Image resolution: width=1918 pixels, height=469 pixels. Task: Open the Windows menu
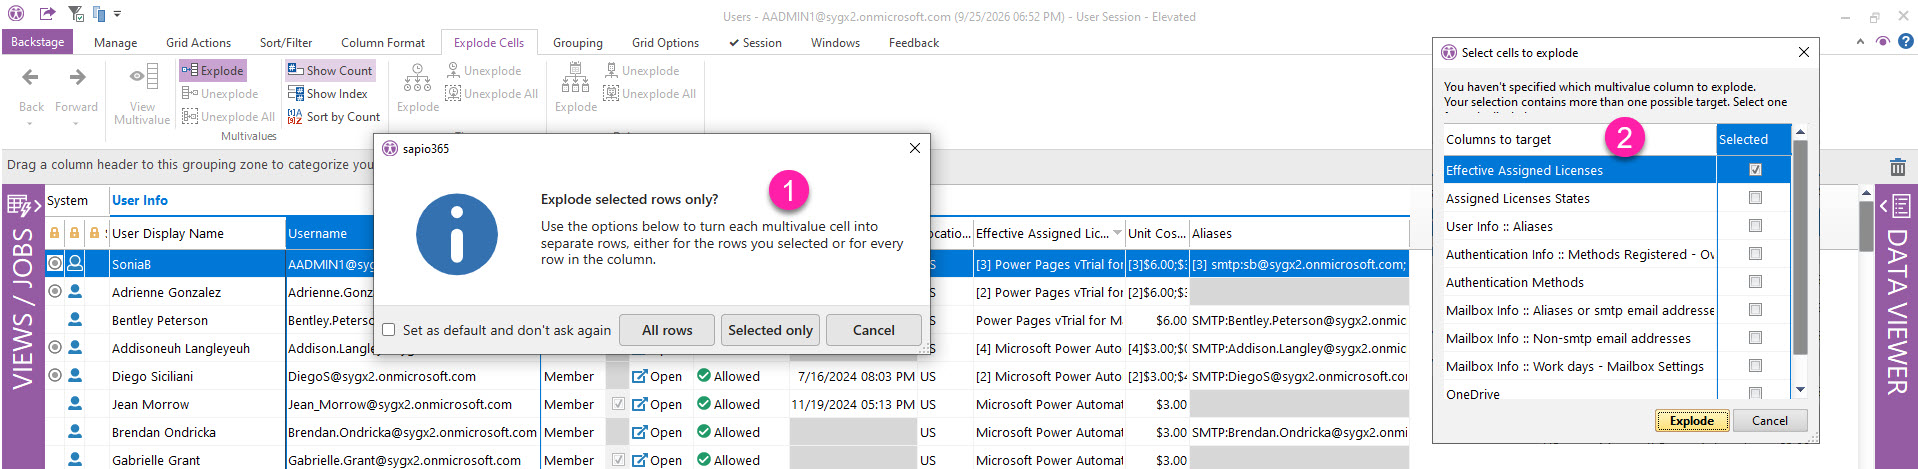(x=835, y=42)
